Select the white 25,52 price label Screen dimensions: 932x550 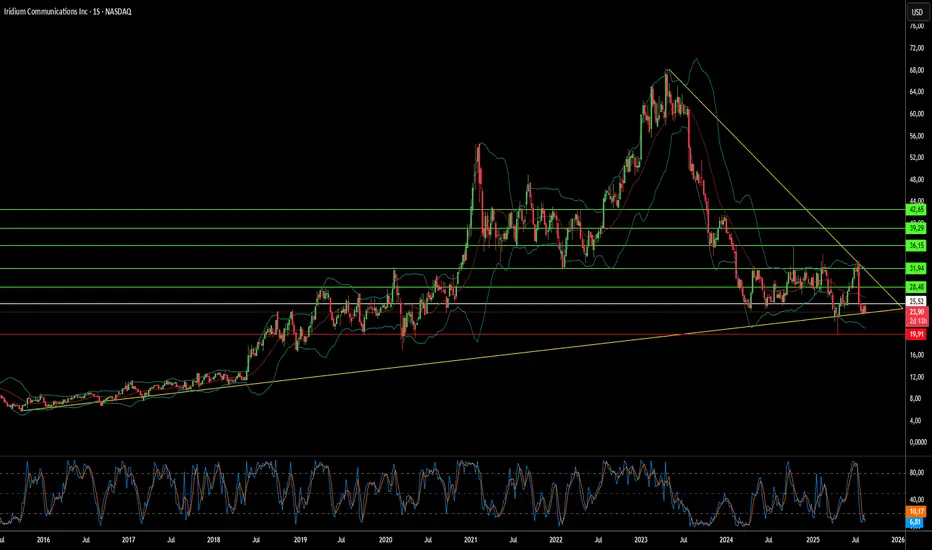click(917, 302)
